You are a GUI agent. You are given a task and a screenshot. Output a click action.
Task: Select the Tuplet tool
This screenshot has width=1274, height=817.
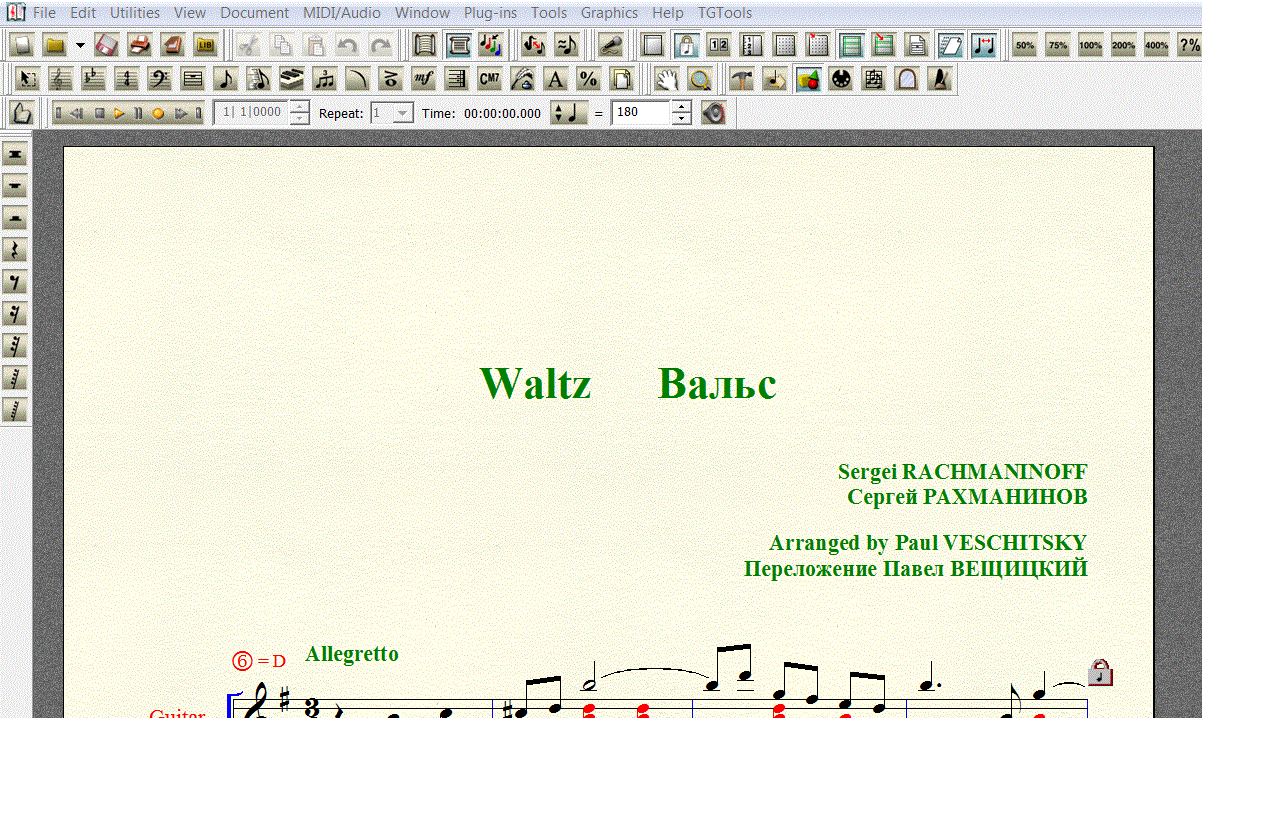click(325, 79)
